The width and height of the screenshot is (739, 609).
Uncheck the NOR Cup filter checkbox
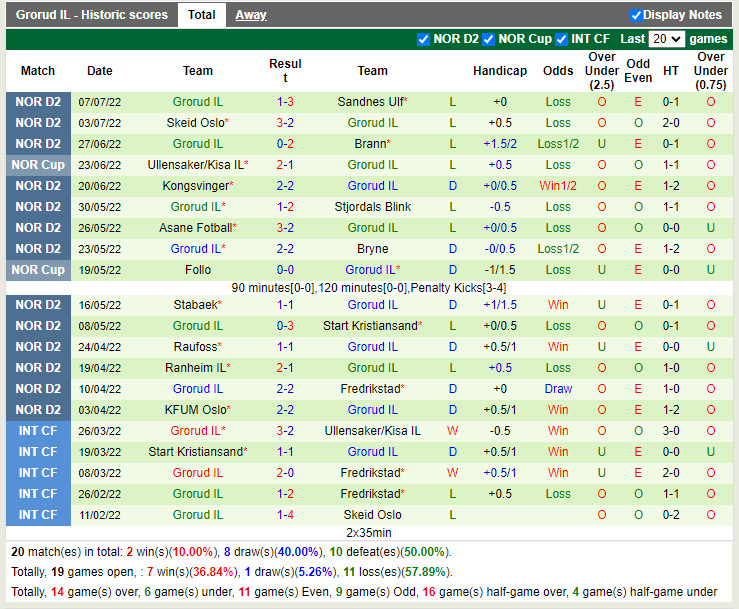[x=489, y=39]
